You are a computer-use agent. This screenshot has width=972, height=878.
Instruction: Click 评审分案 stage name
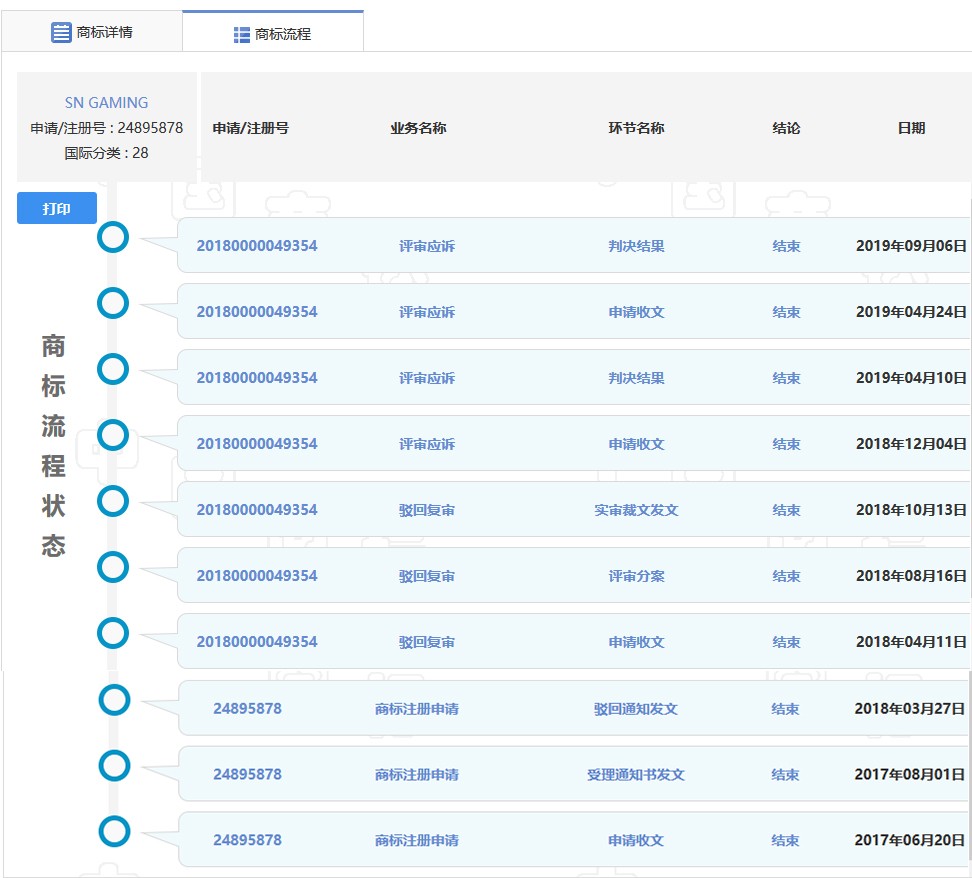(636, 576)
